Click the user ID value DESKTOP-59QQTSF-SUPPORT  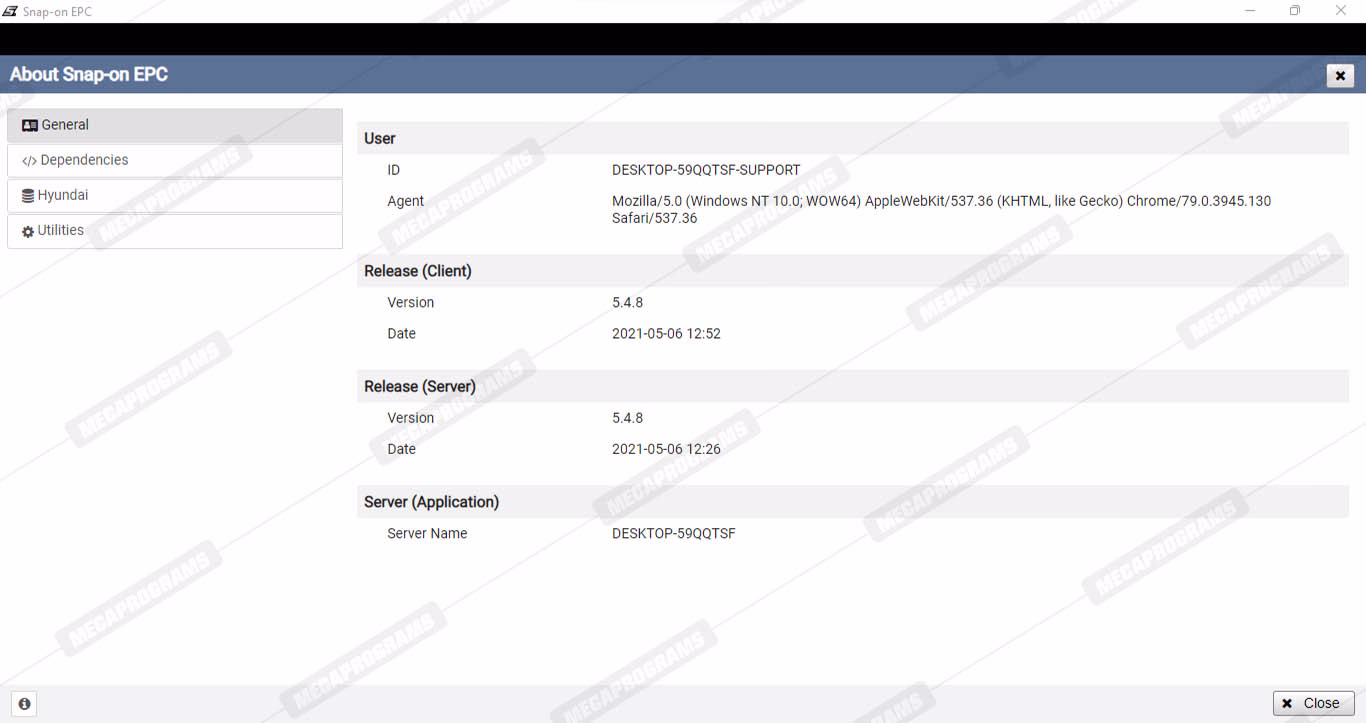(706, 170)
